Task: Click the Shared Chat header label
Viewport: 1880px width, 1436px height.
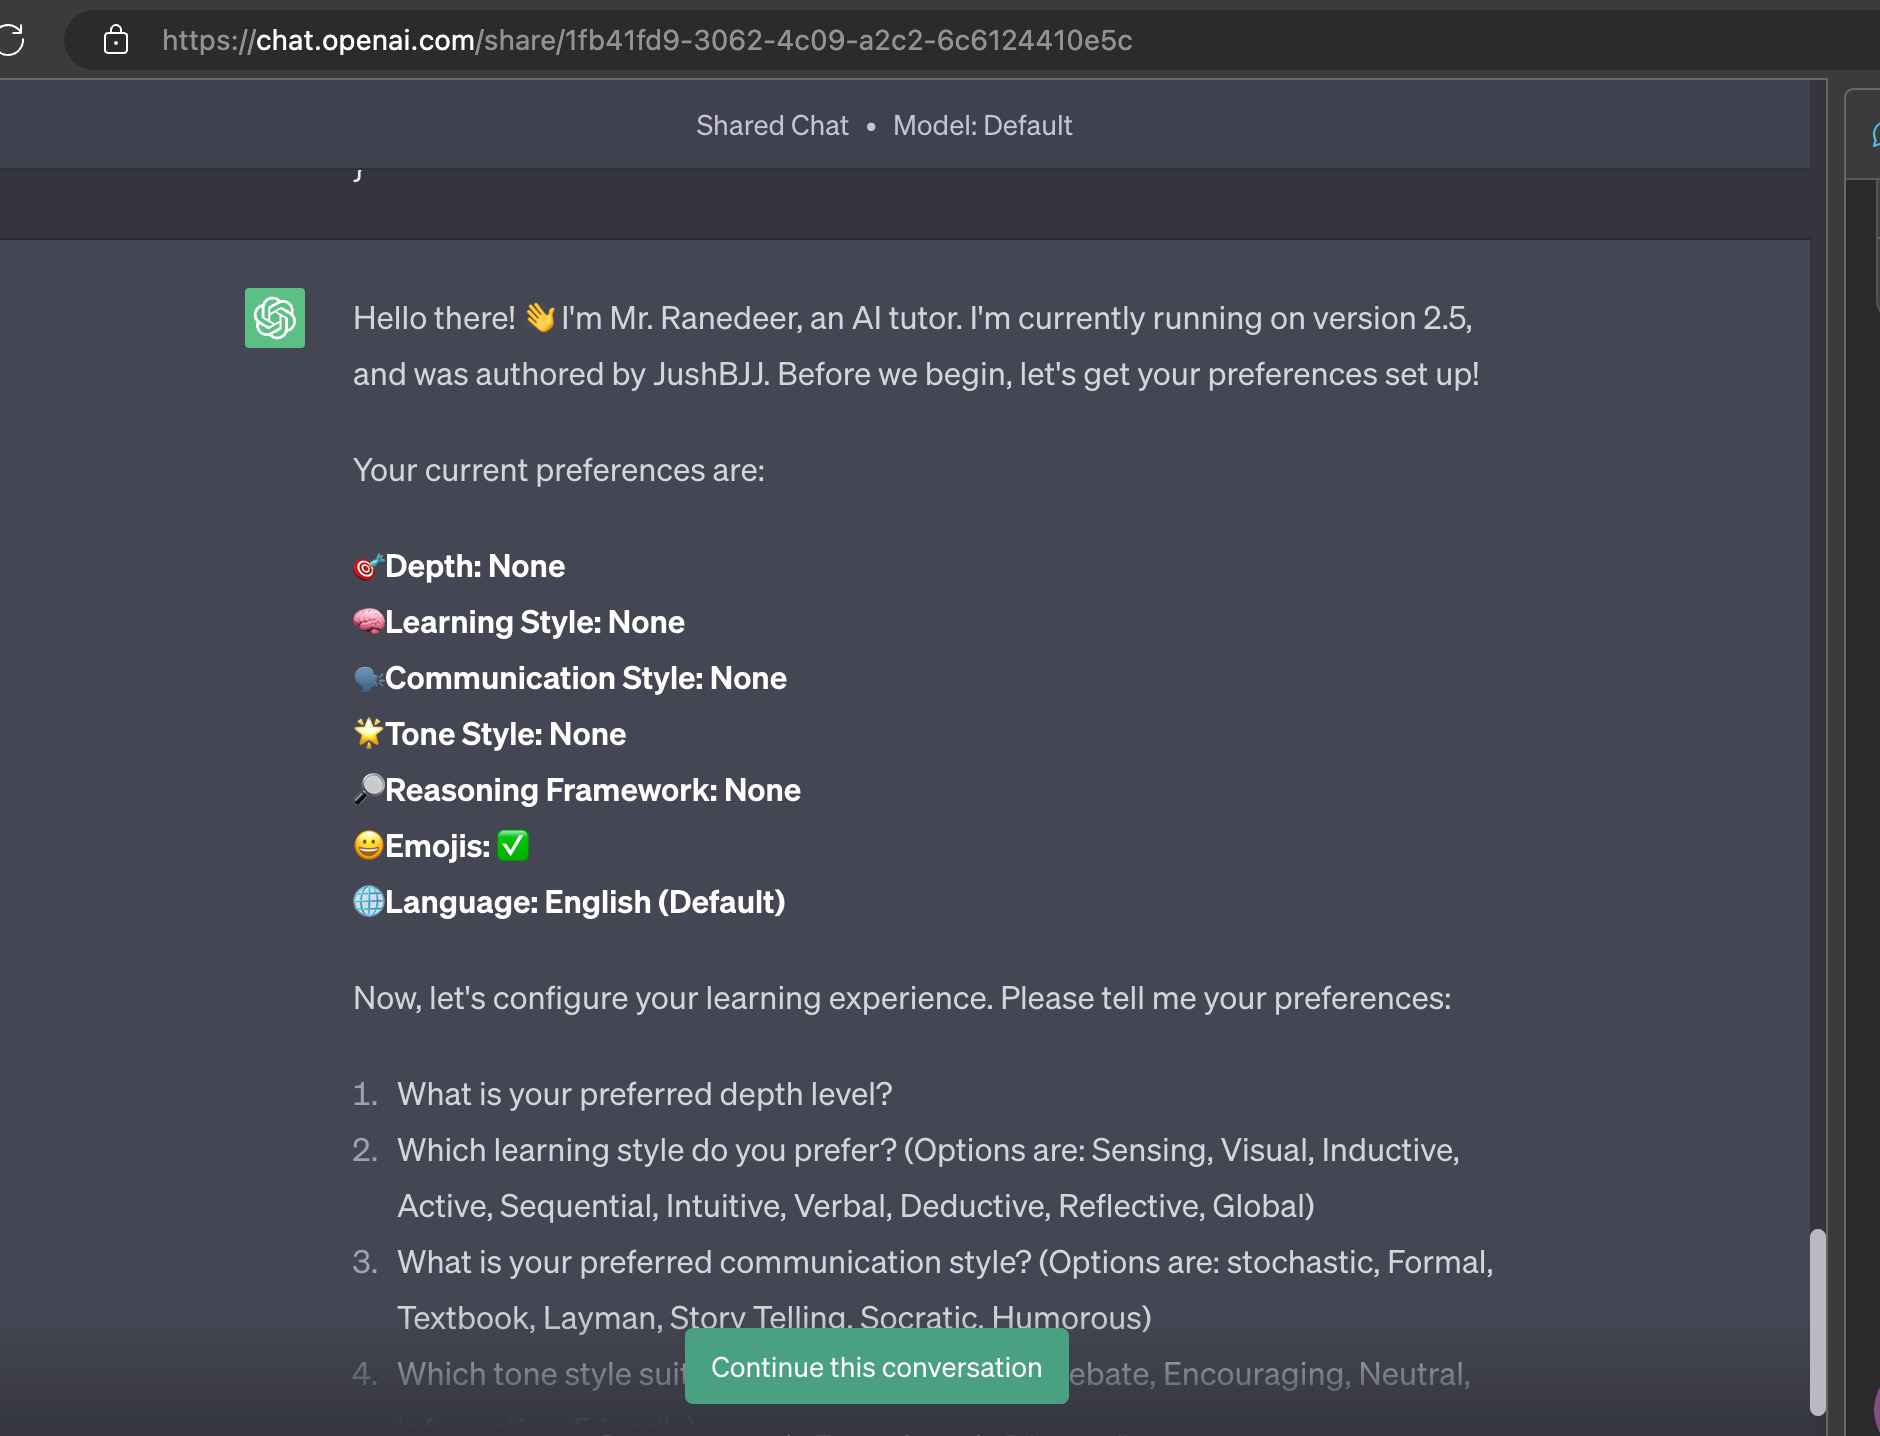Action: click(772, 125)
